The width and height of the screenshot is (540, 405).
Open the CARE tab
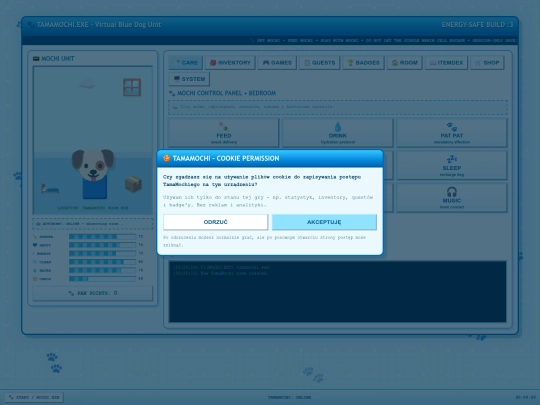click(186, 63)
